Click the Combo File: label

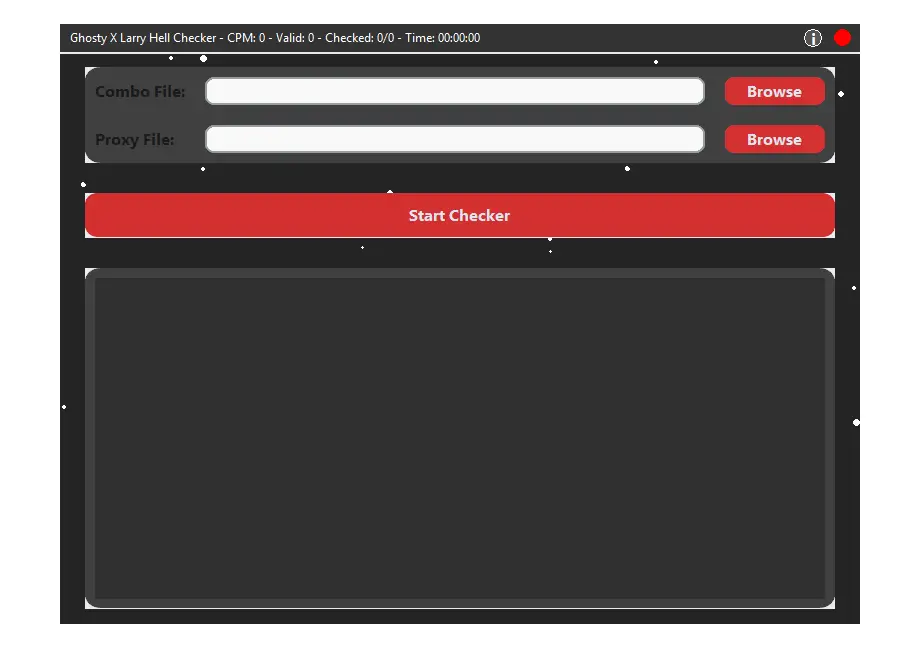[141, 90]
